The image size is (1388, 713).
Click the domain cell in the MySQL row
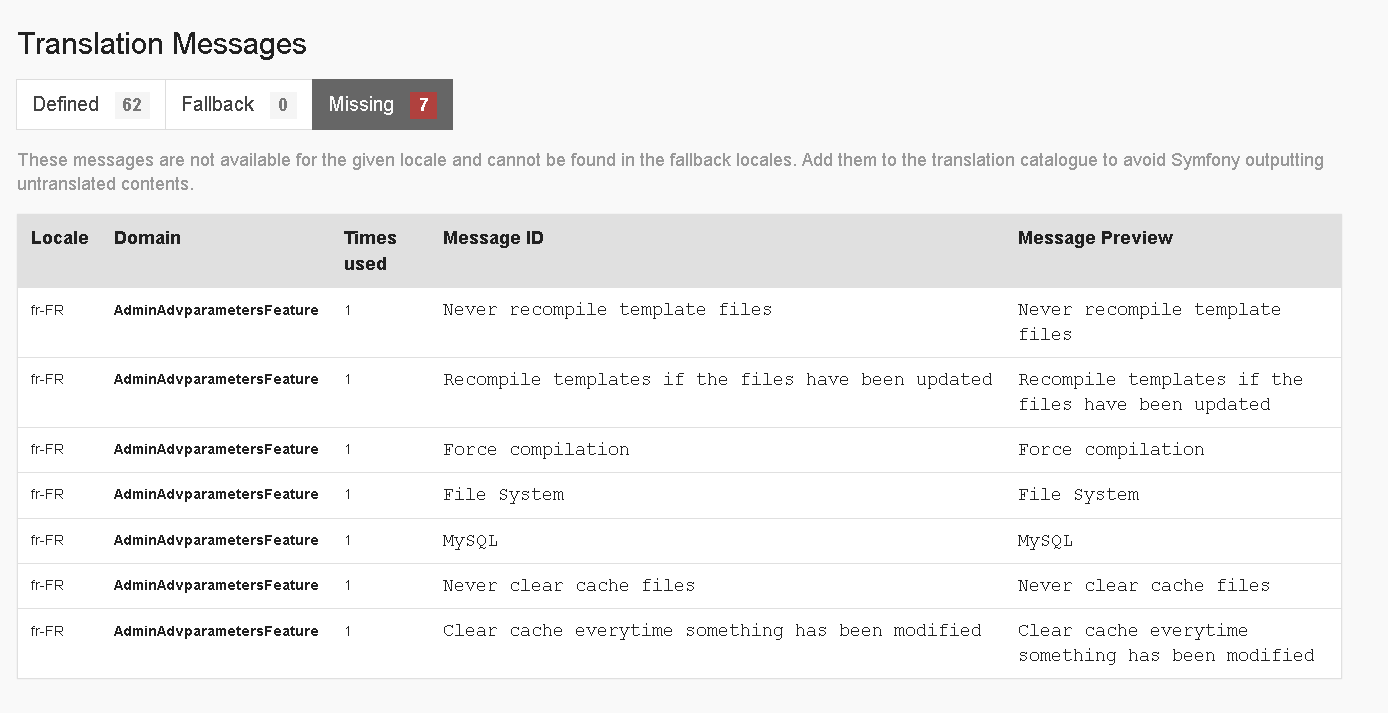coord(216,541)
